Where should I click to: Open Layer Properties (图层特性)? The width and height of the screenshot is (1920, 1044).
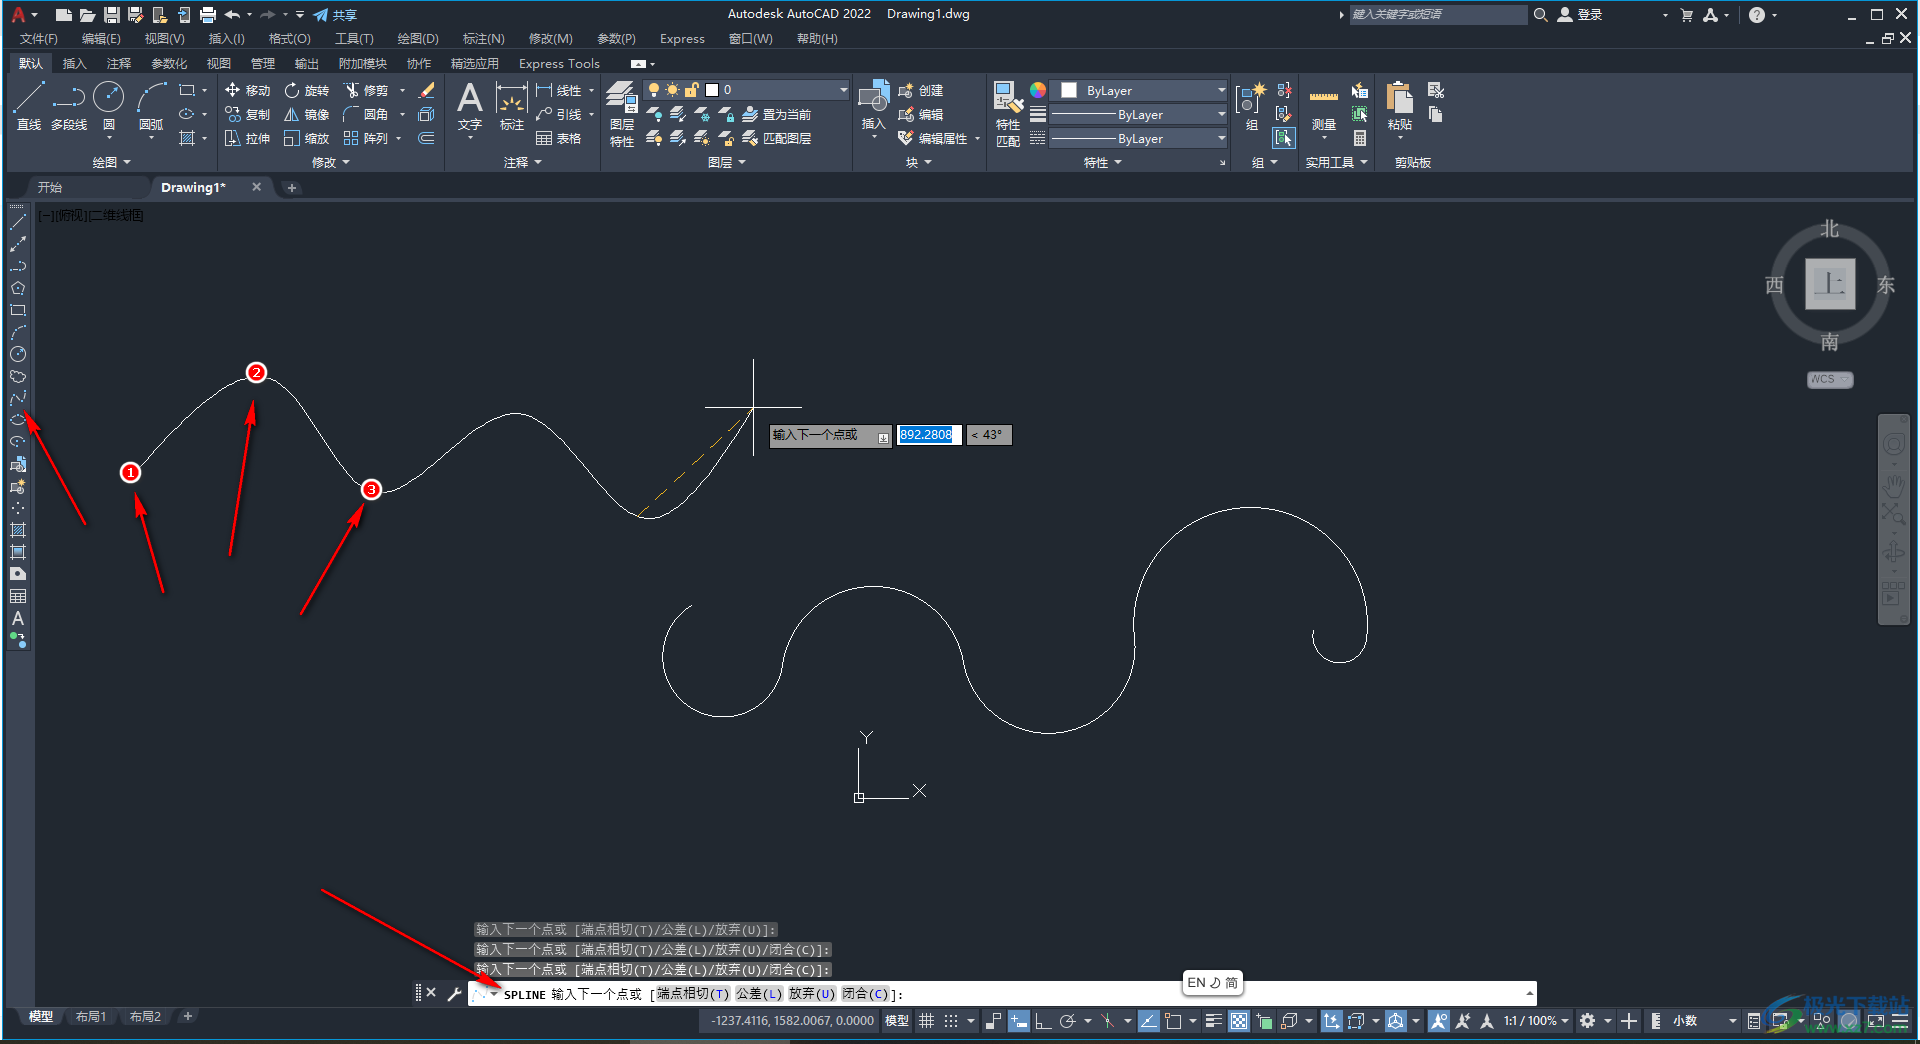pos(622,114)
